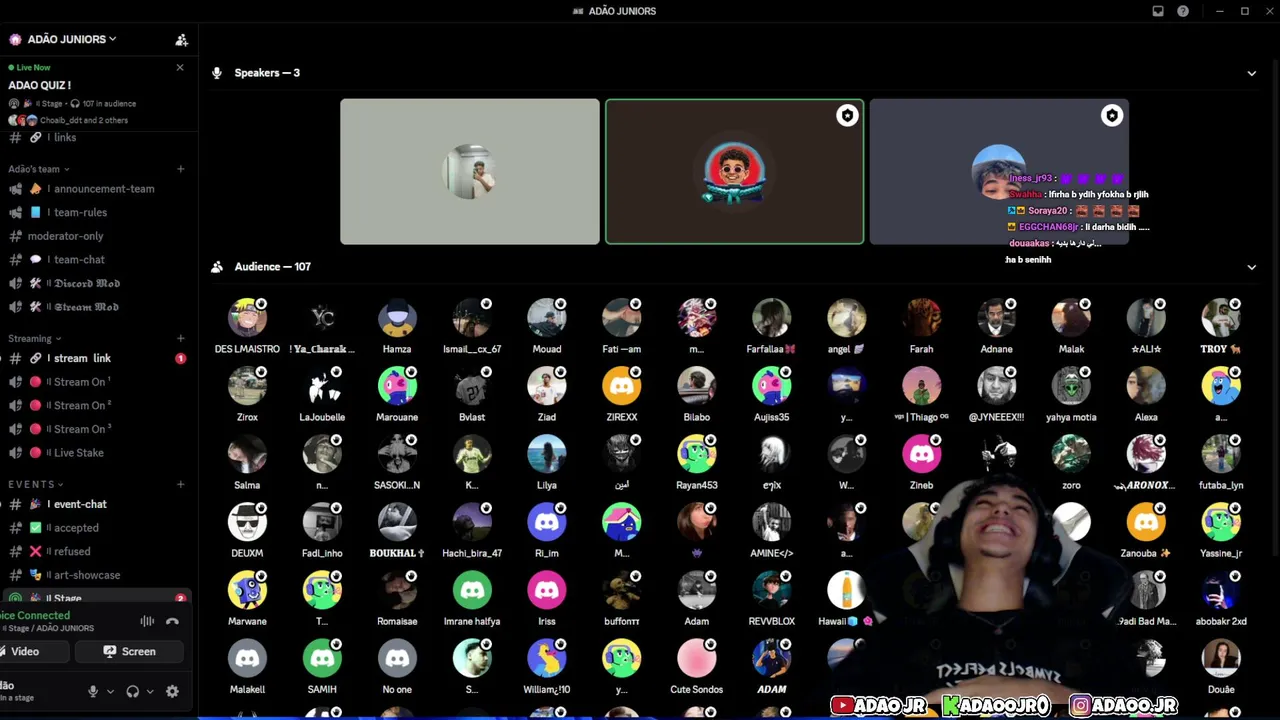The image size is (1280, 720).
Task: Open User Settings gear icon
Action: pos(172,691)
